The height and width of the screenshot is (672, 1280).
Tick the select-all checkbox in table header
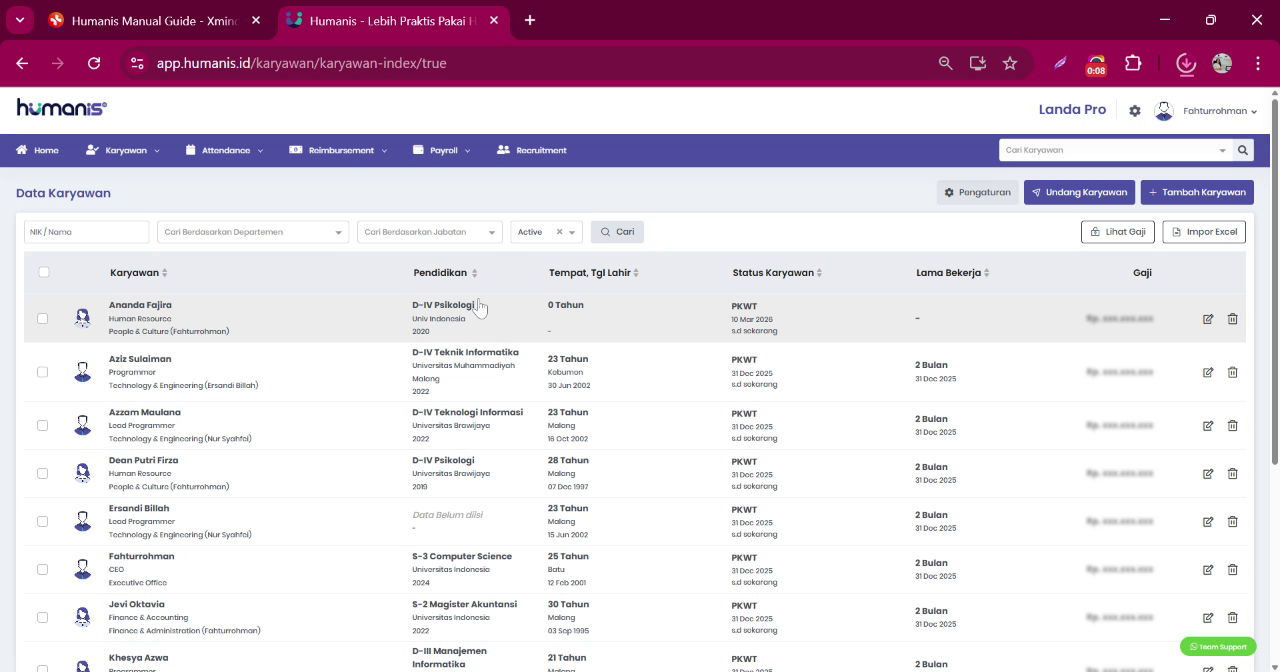tap(44, 272)
